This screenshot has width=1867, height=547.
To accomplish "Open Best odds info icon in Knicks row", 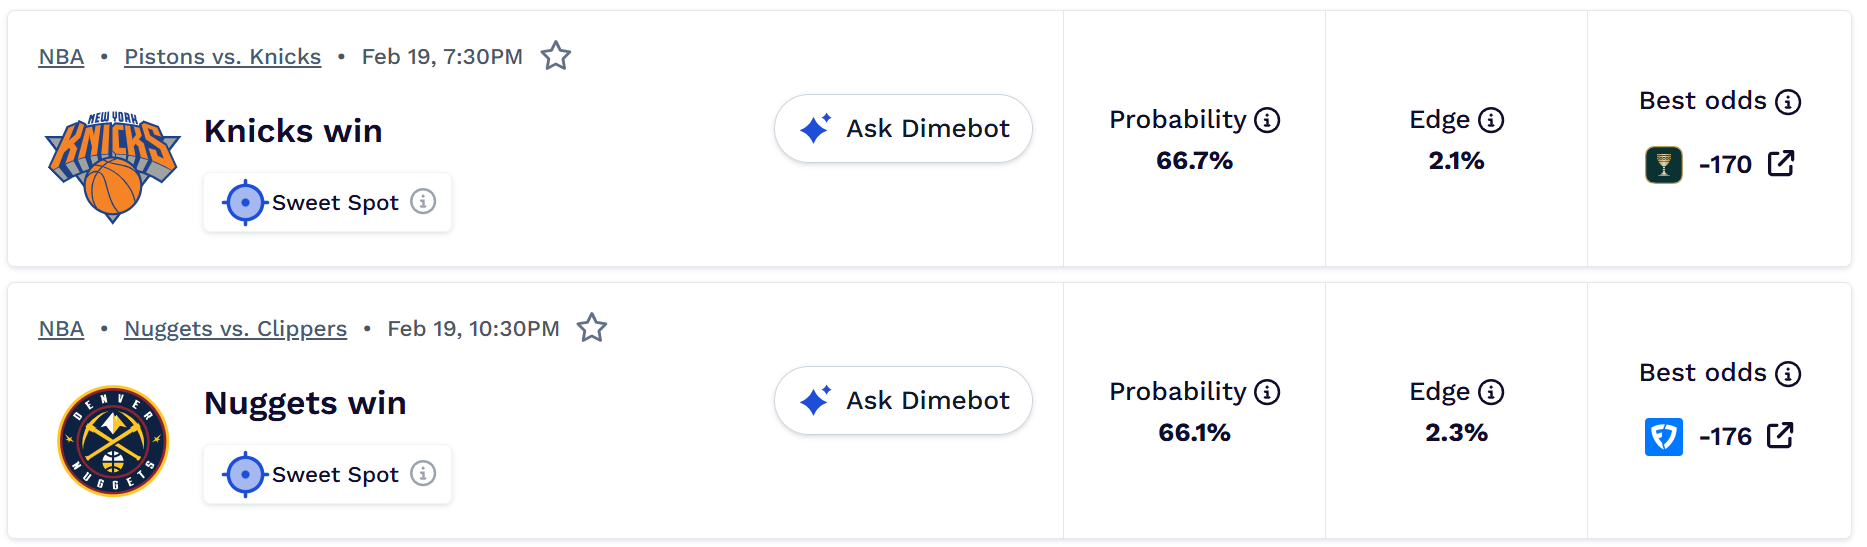I will pyautogui.click(x=1788, y=102).
